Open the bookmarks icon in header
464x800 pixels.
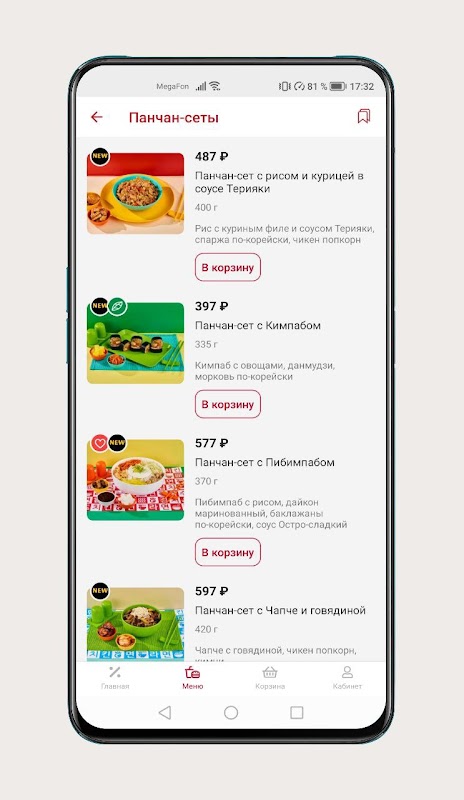click(363, 116)
